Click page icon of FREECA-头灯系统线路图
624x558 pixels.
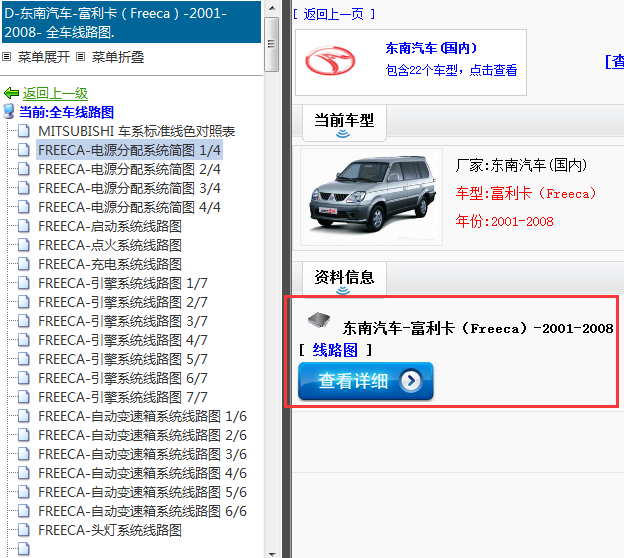tap(24, 530)
